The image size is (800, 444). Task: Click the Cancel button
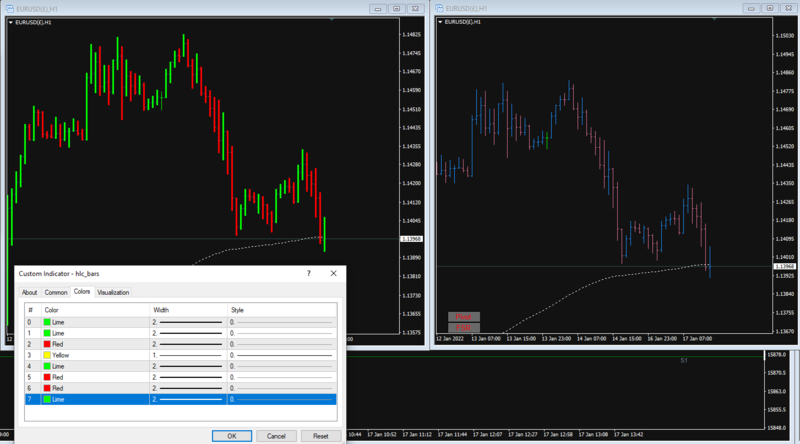276,436
